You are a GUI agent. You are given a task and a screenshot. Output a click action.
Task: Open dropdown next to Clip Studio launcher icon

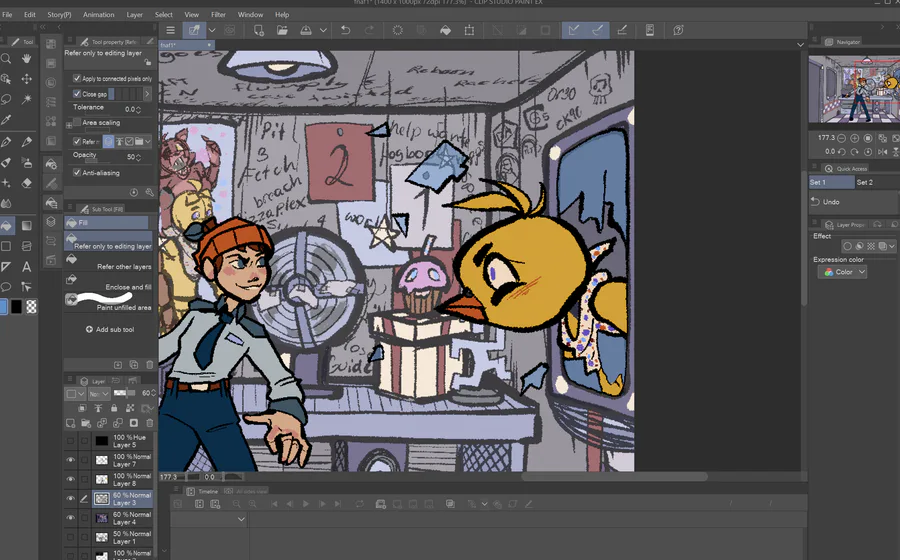(212, 30)
